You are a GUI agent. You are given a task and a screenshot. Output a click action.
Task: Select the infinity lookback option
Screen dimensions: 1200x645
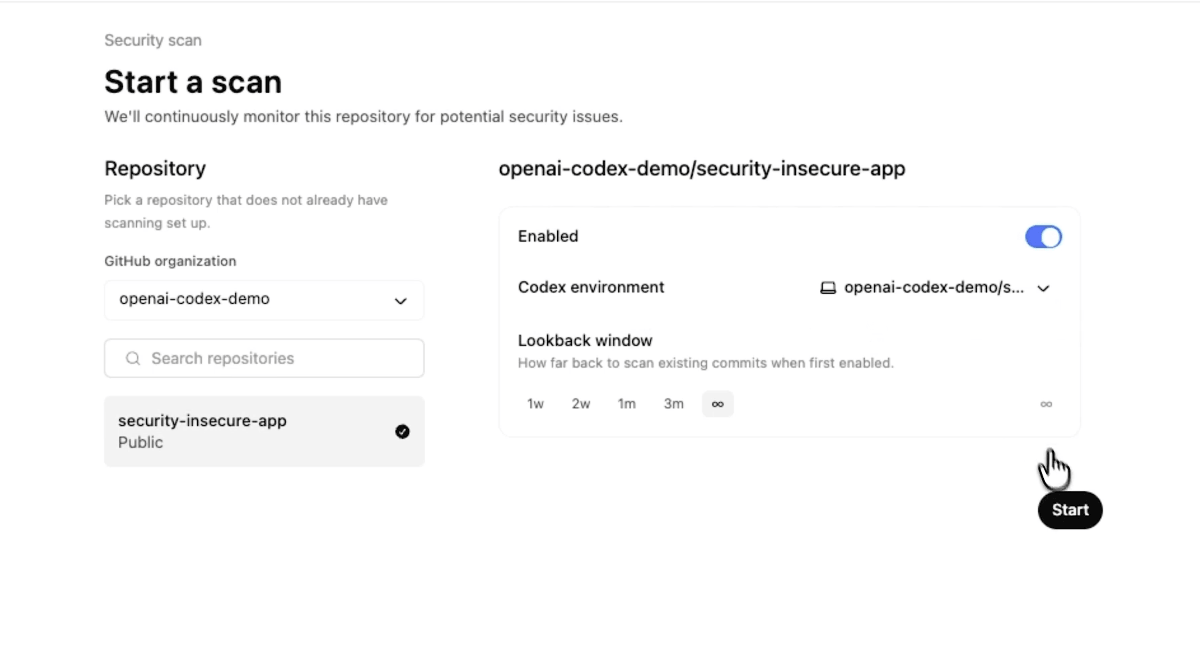pyautogui.click(x=718, y=404)
